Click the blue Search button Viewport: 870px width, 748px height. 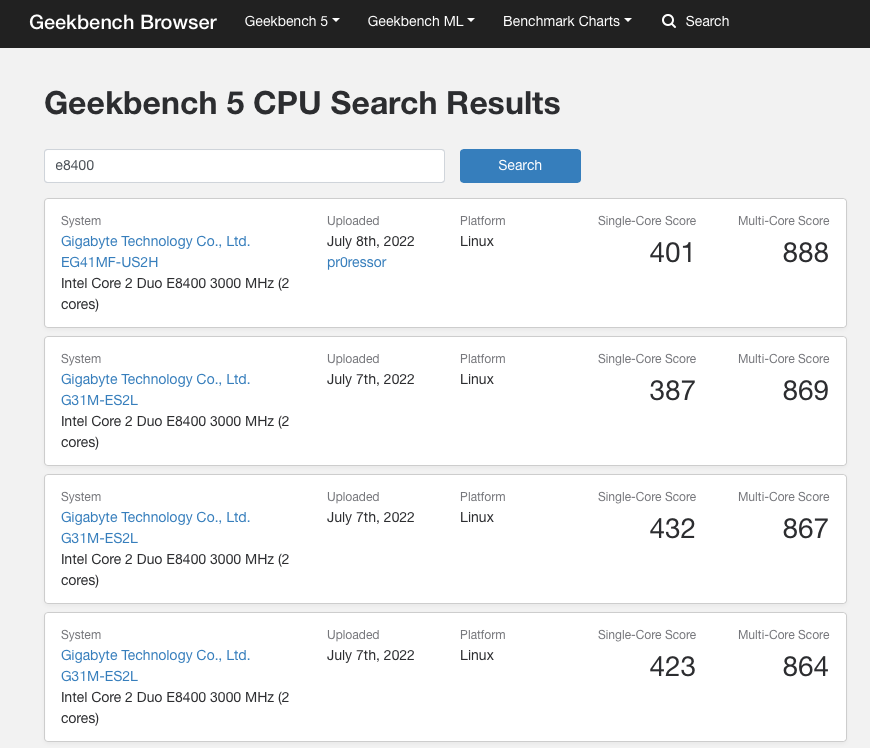click(x=520, y=165)
